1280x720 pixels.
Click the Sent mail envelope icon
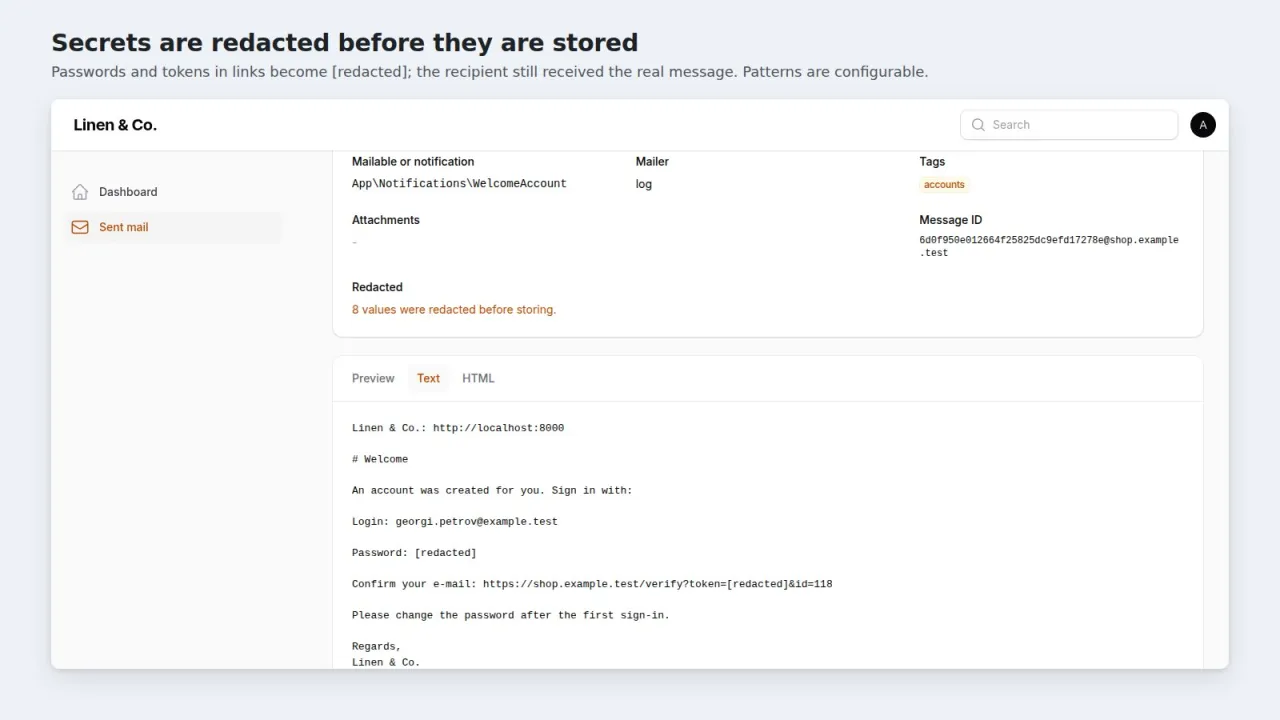80,227
